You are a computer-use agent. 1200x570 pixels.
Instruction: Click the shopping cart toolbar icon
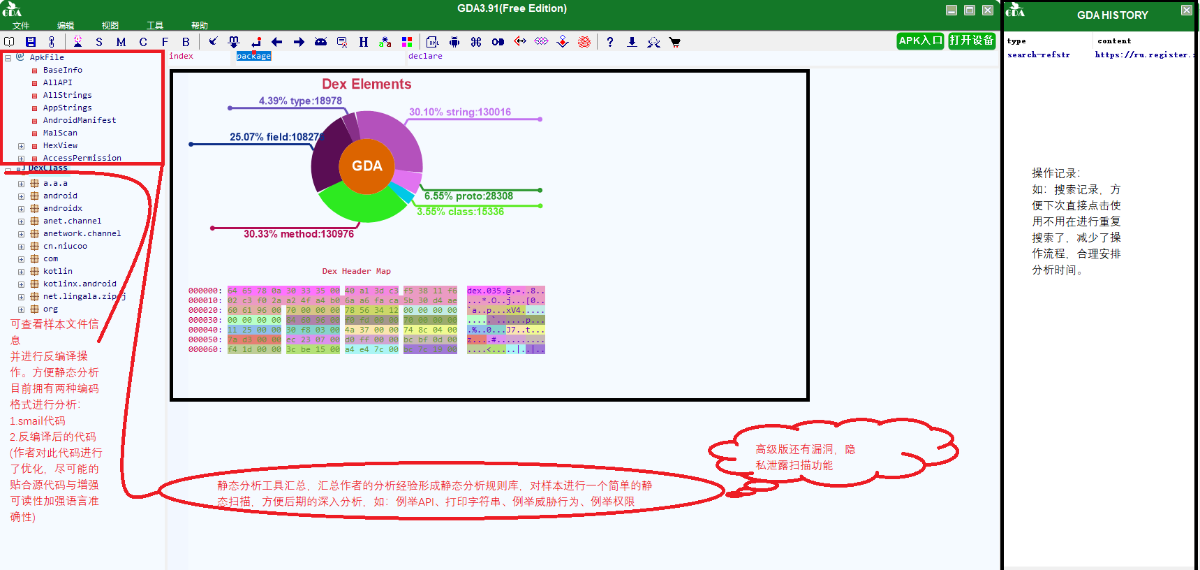[x=675, y=42]
